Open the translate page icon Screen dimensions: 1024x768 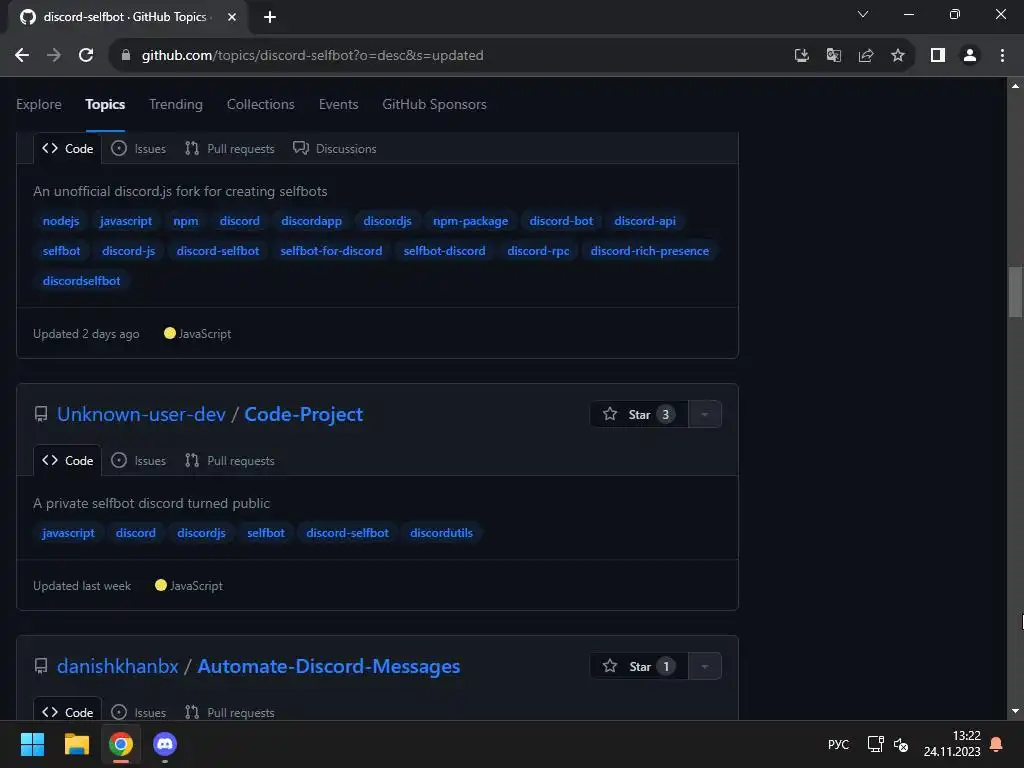833,56
